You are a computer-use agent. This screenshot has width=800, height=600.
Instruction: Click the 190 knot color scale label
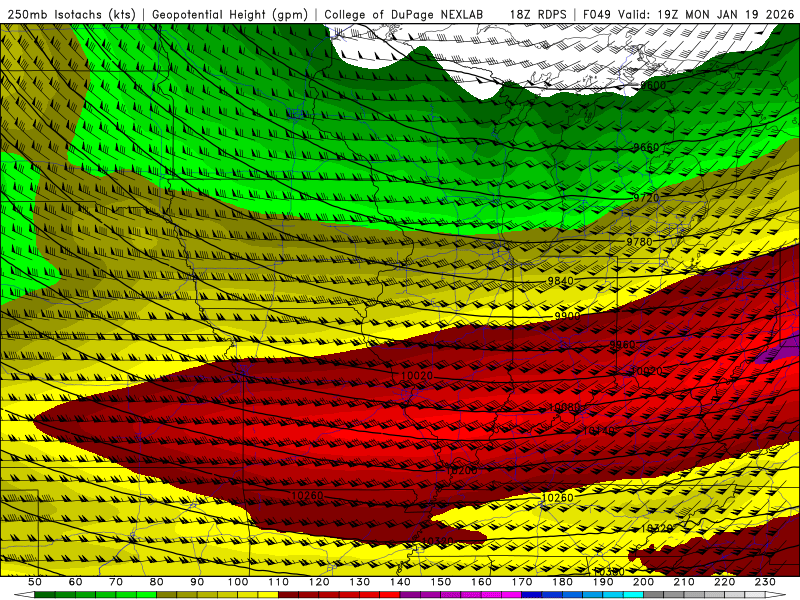pyautogui.click(x=604, y=582)
